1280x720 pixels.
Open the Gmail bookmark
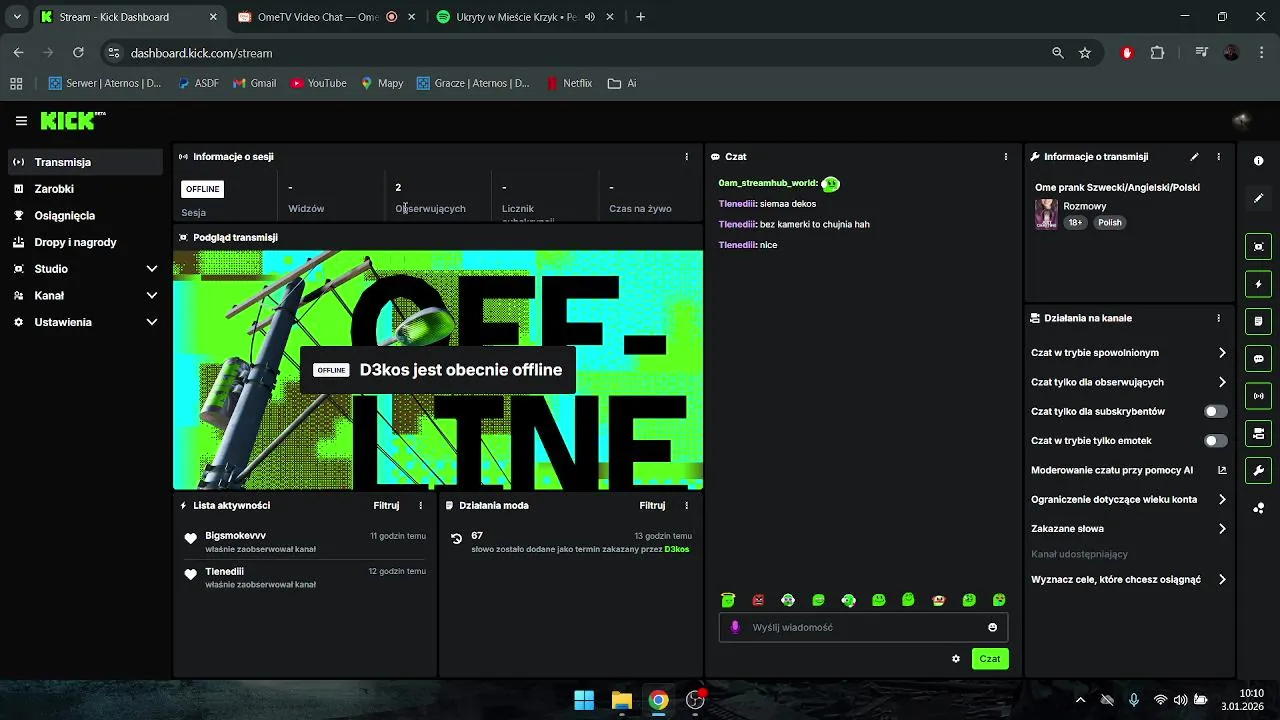pos(254,83)
